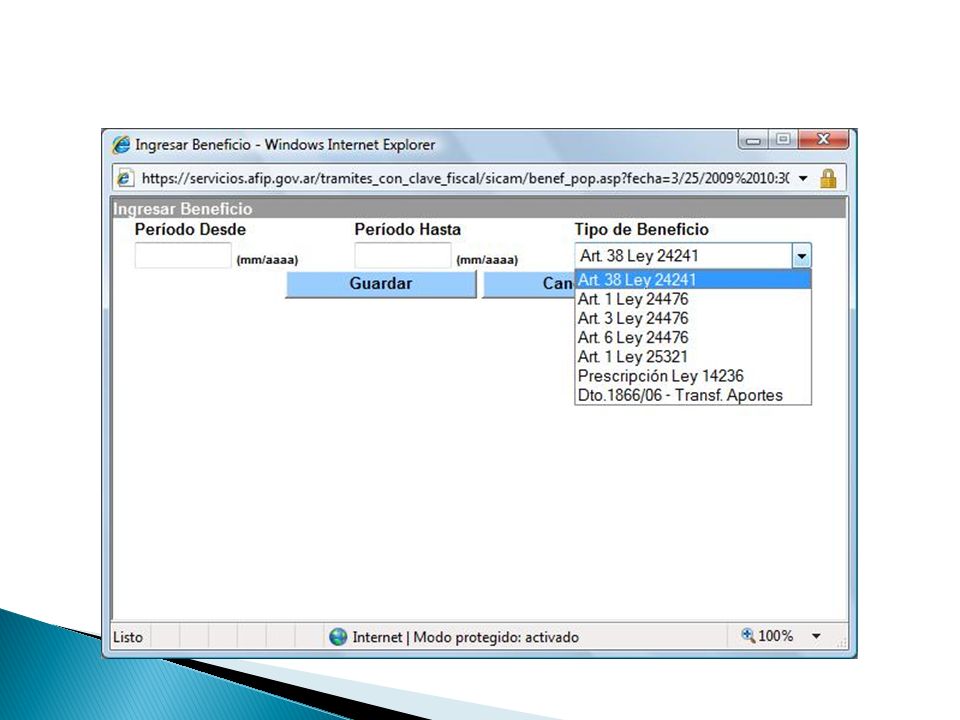960x720 pixels.
Task: Click the zoom magnifier icon in status bar
Action: point(748,635)
